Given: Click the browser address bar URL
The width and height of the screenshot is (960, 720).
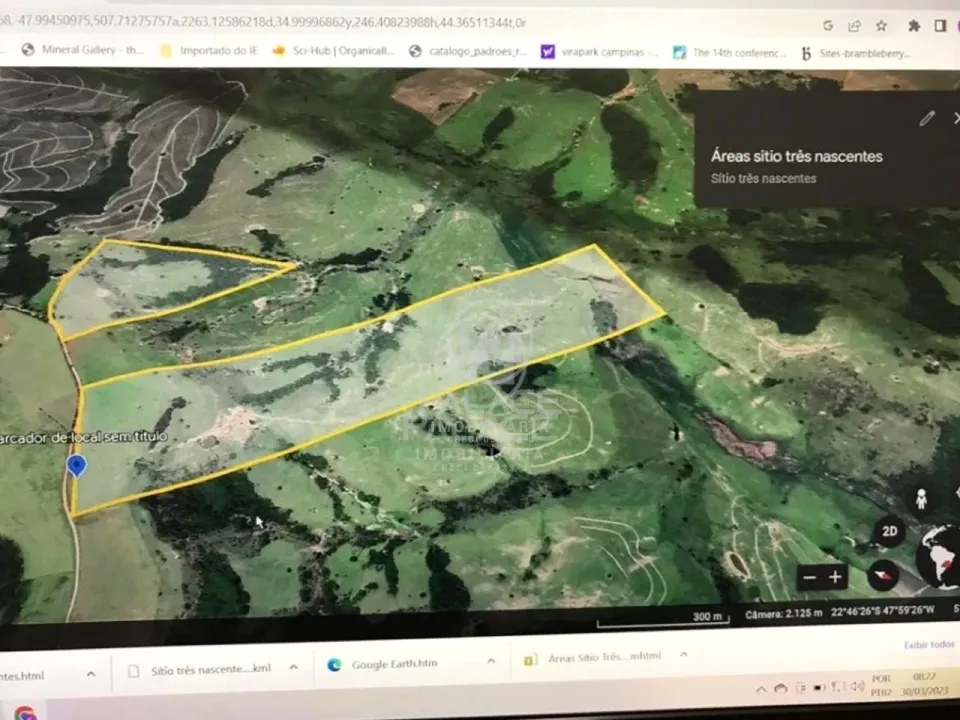Looking at the screenshot, I should click(x=263, y=23).
